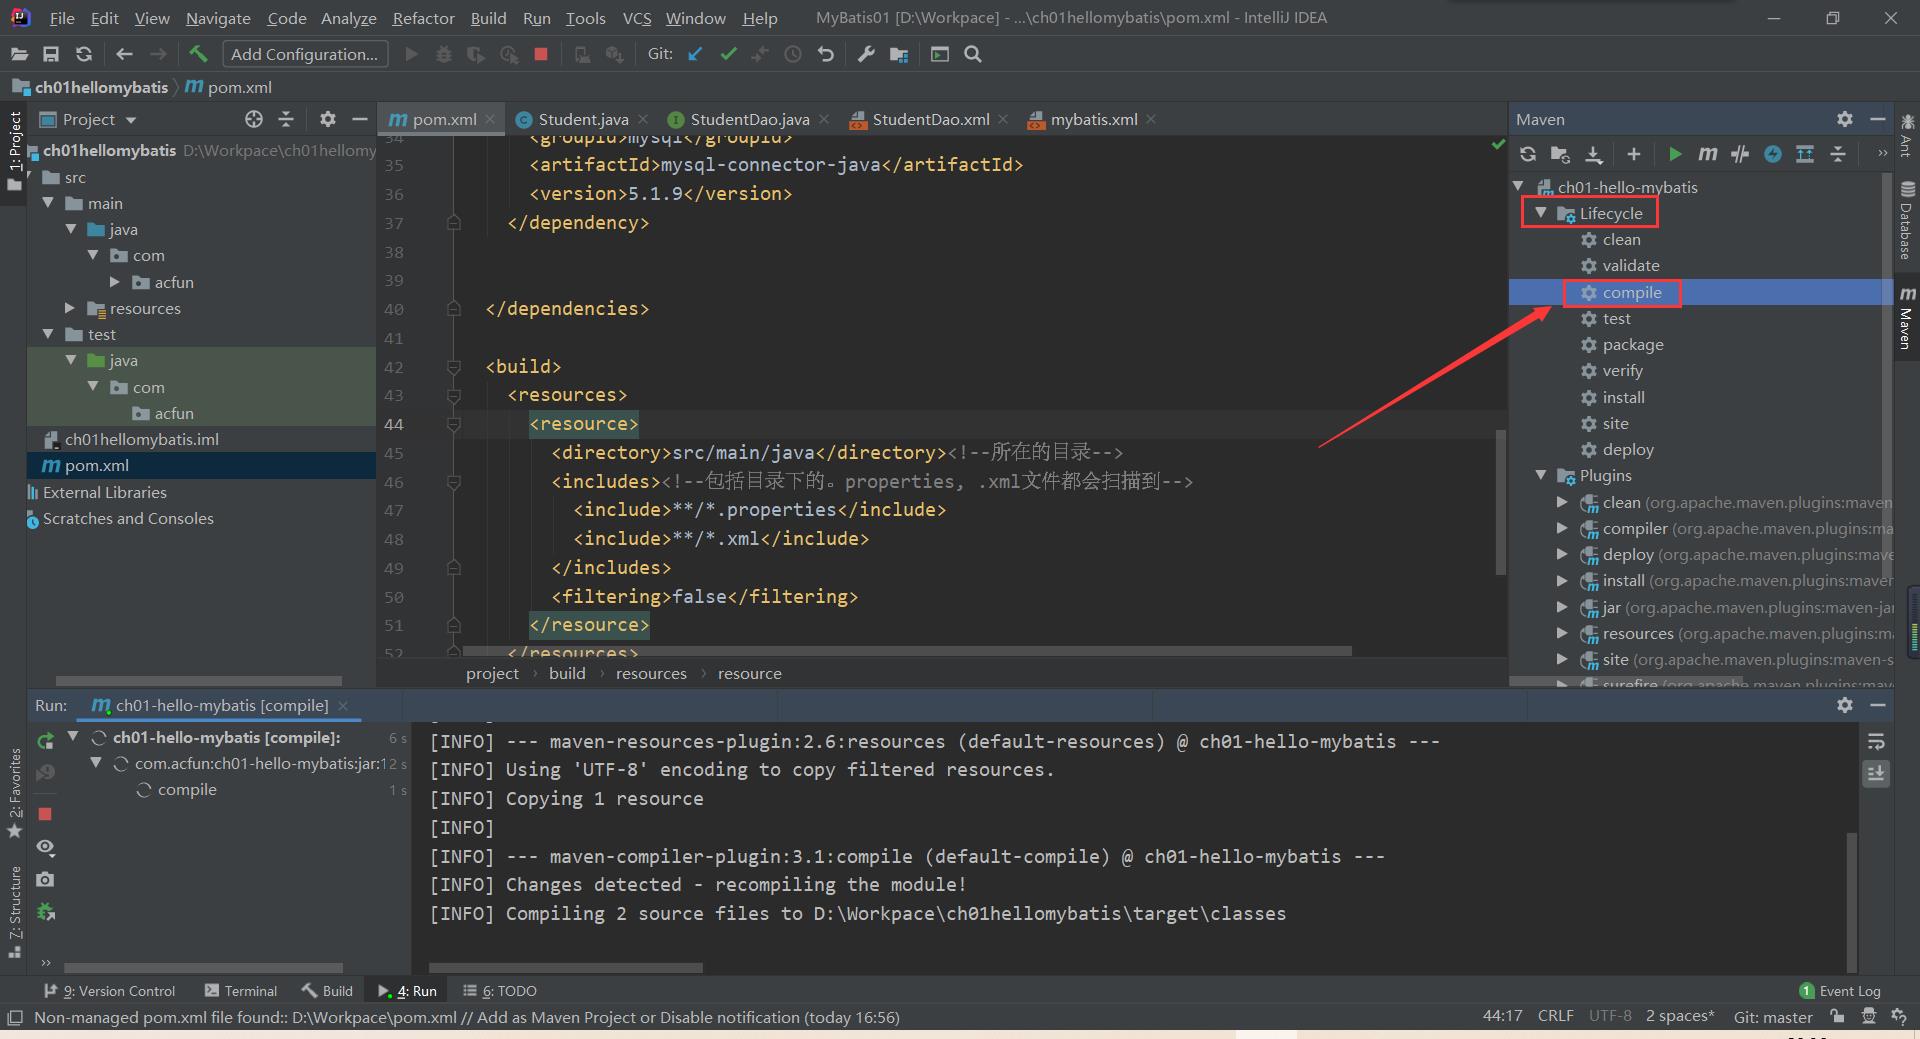This screenshot has width=1920, height=1039.
Task: Click the Execute Maven Goal m icon
Action: click(x=1708, y=154)
